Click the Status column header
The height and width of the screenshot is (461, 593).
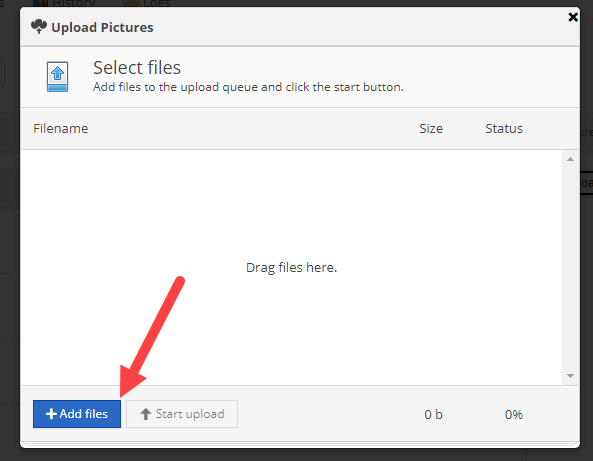[504, 129]
